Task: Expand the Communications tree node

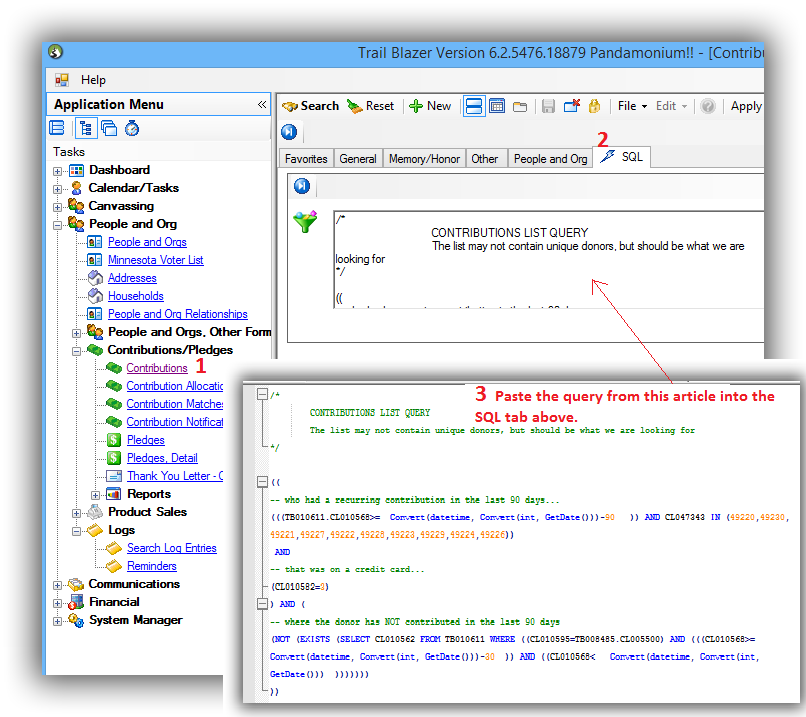Action: (58, 585)
